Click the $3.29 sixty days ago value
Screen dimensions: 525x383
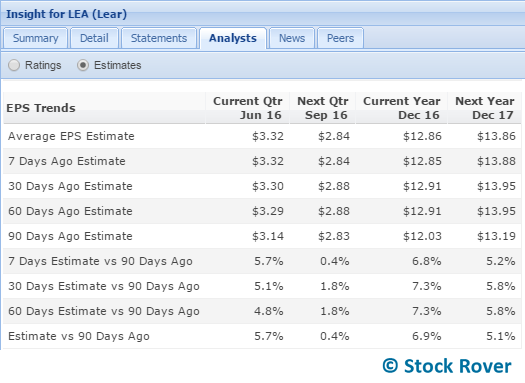(268, 211)
